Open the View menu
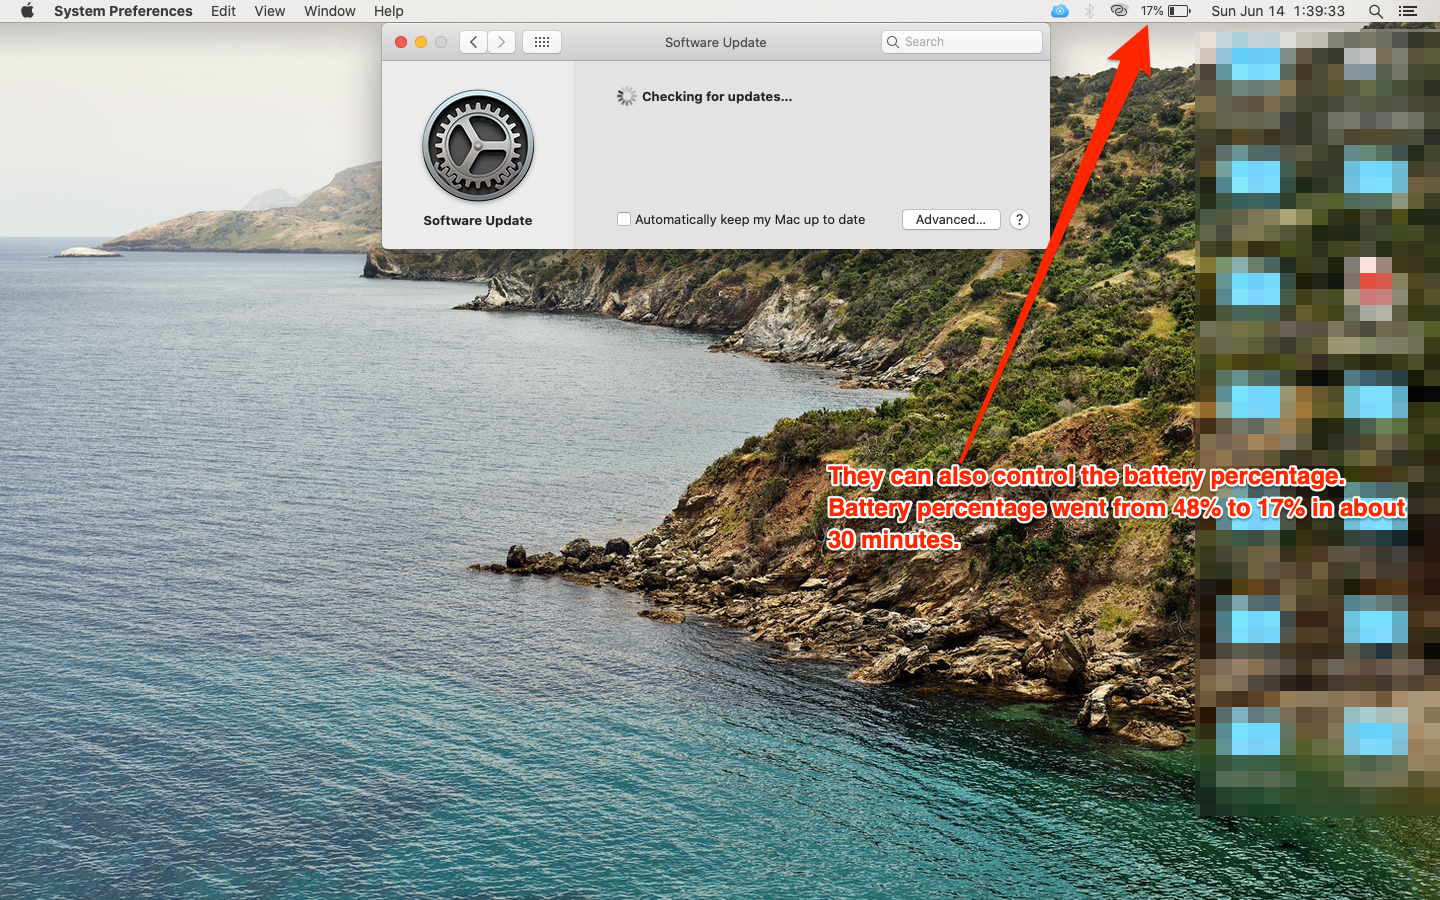This screenshot has width=1440, height=900. [x=269, y=11]
